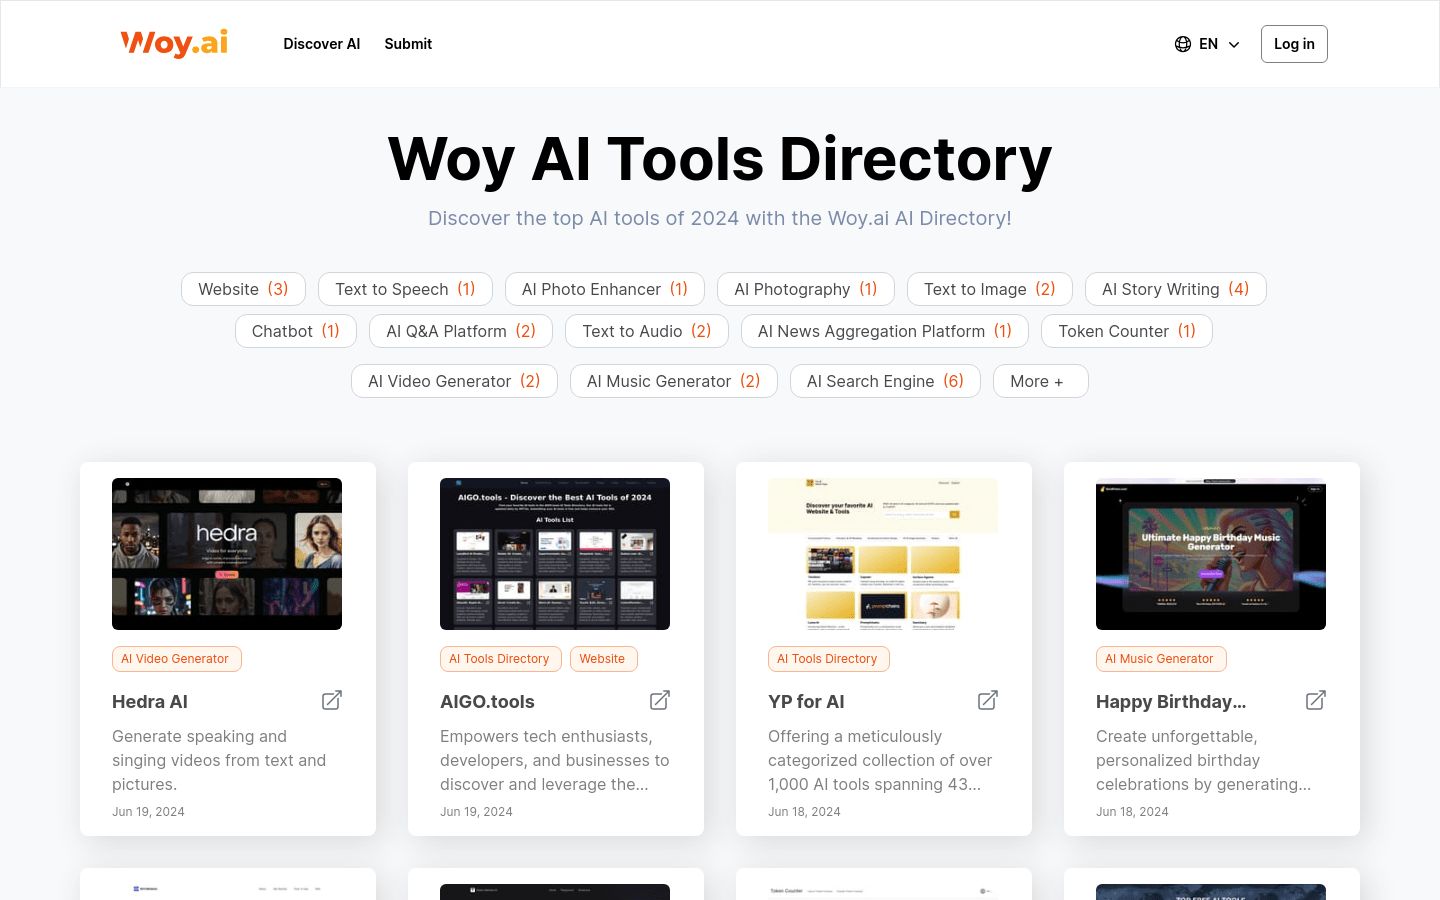This screenshot has height=900, width=1440.
Task: Click Jun 19, 2024 date on Hedra card
Action: pos(148,812)
